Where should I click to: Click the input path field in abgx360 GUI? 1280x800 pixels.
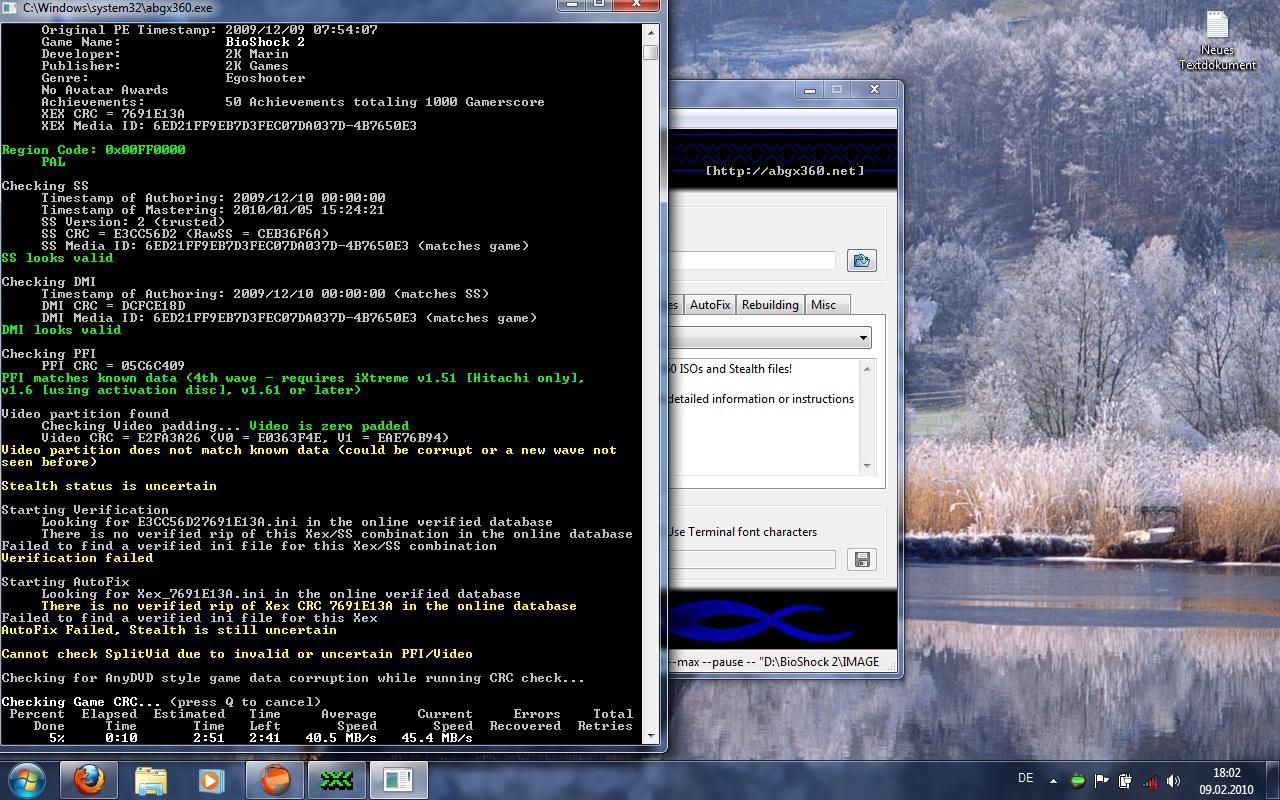point(752,261)
